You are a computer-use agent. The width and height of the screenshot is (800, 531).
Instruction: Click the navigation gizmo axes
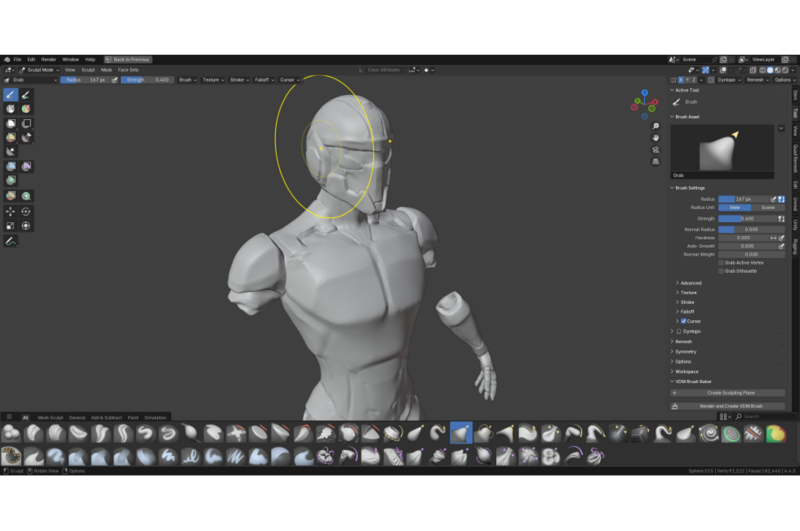click(x=644, y=102)
